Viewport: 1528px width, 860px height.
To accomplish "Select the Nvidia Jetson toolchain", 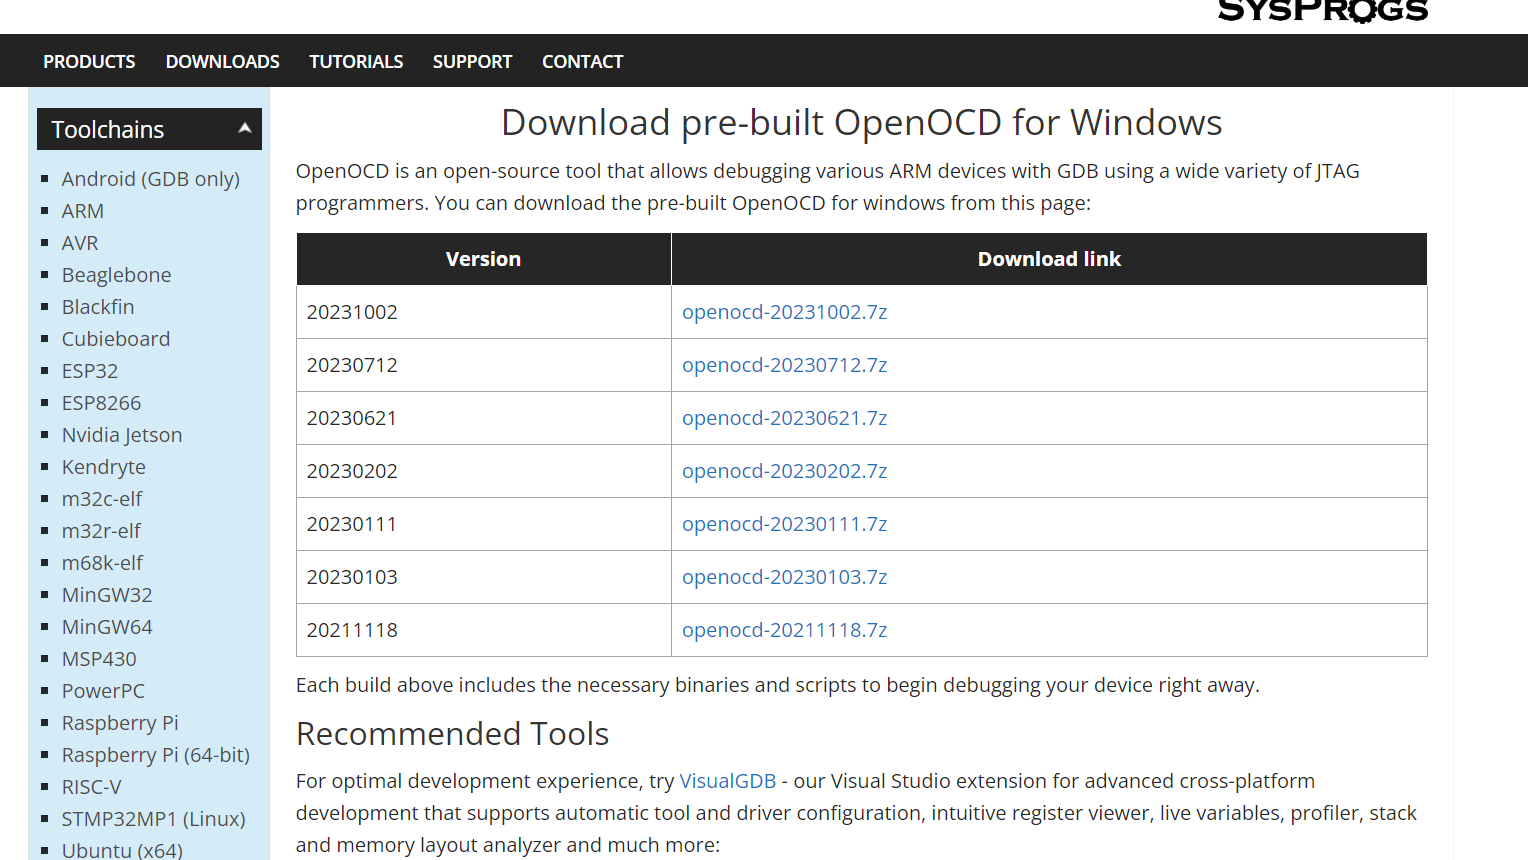I will coord(122,434).
